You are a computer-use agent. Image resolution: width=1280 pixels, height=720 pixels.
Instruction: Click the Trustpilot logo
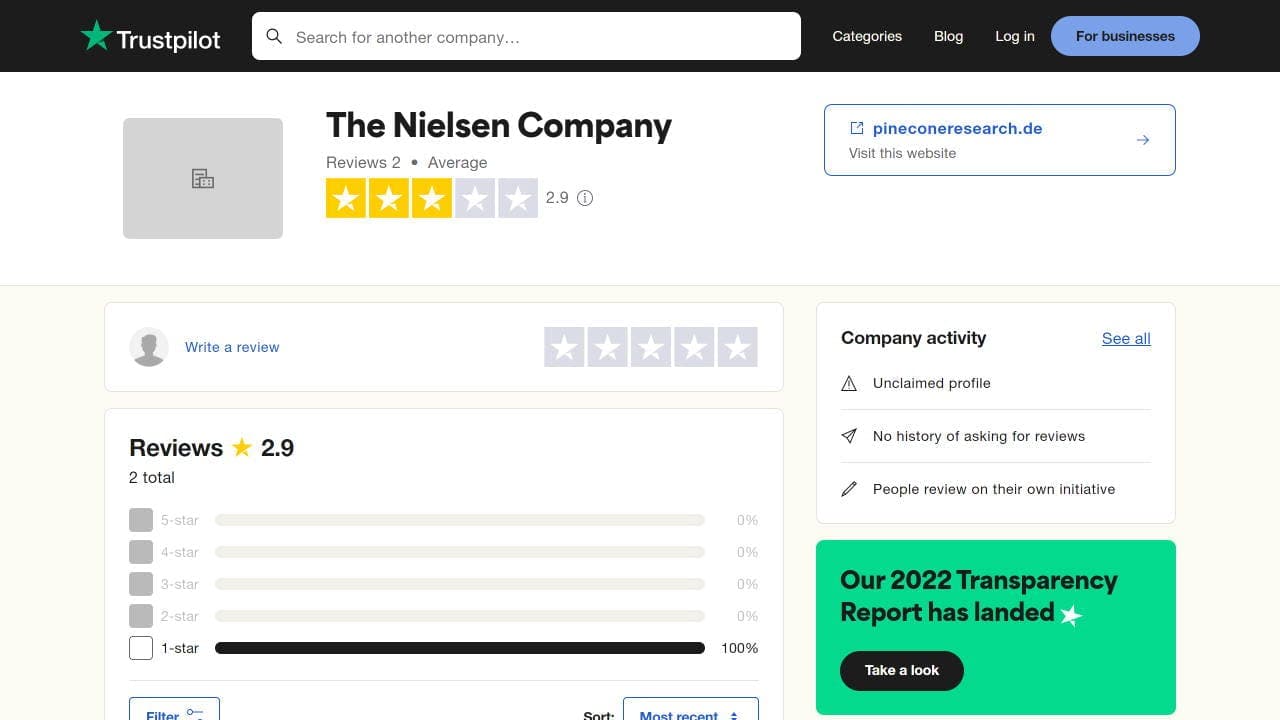[x=150, y=37]
